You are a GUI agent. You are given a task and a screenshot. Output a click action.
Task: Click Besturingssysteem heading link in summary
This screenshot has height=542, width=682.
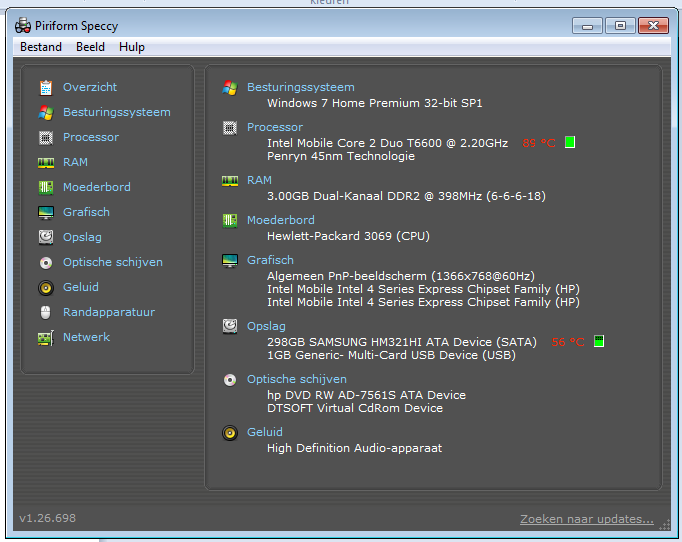tap(301, 87)
